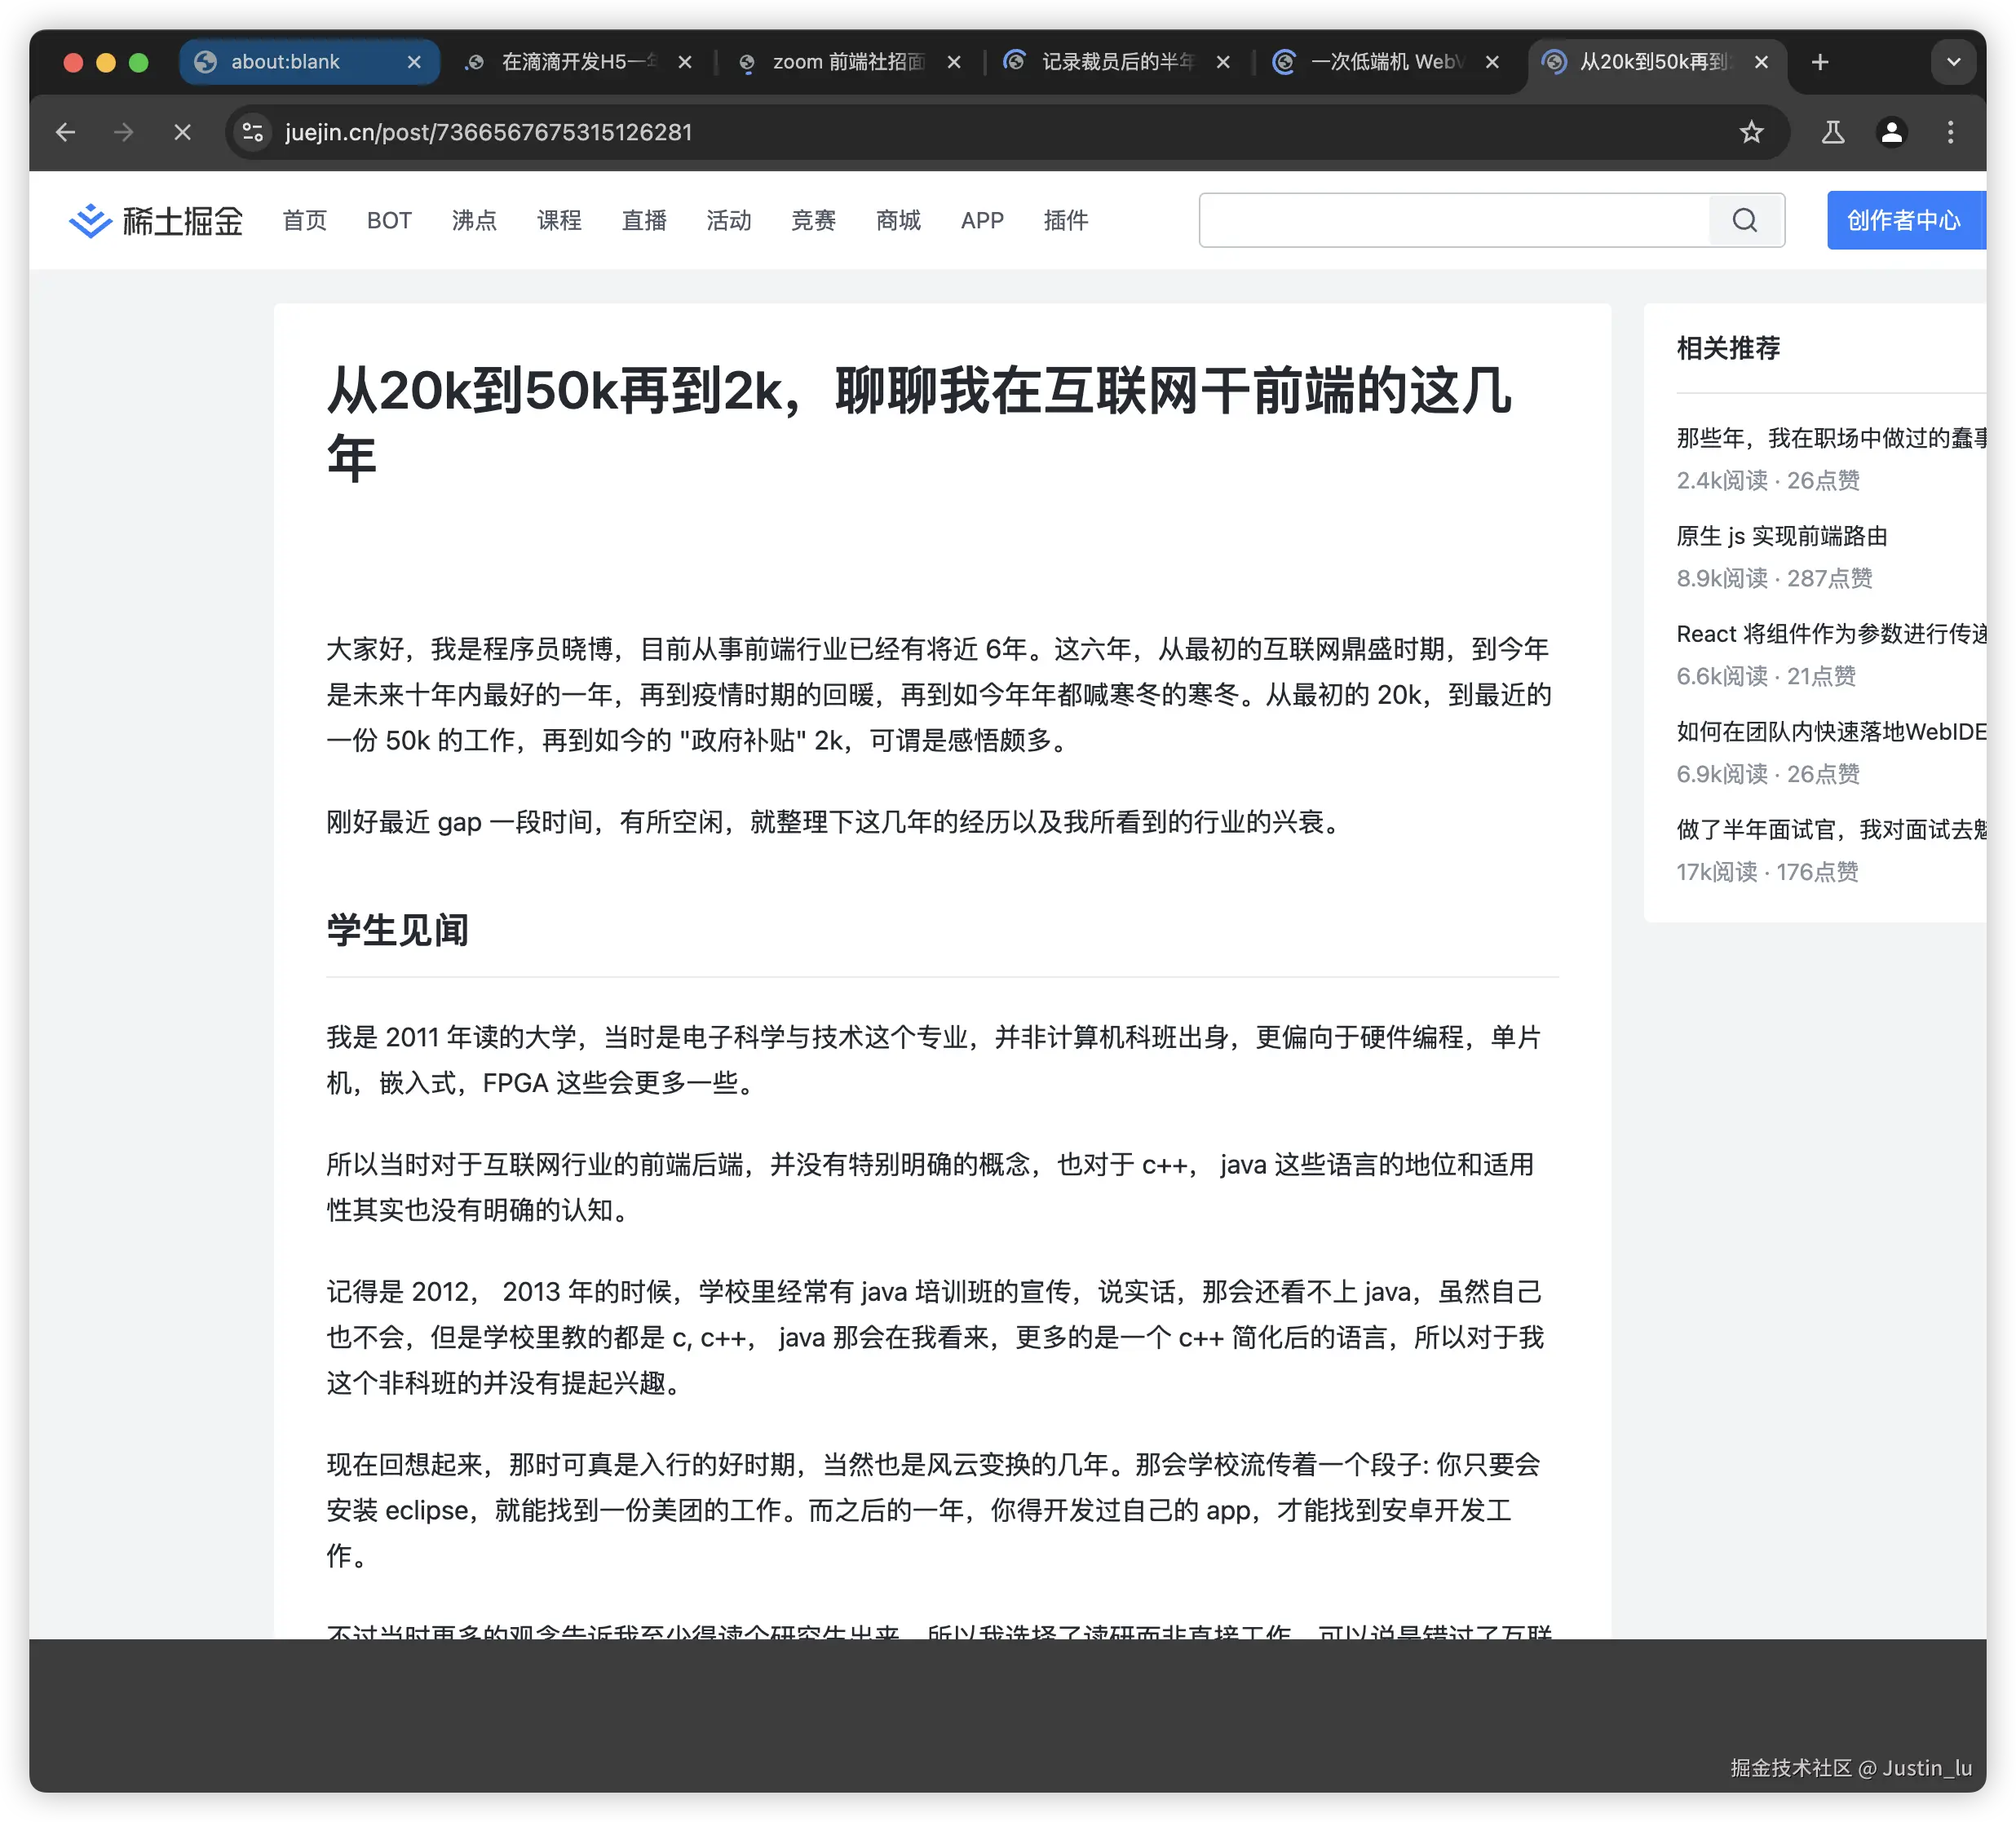The width and height of the screenshot is (2016, 1822).
Task: Open the 课程 navigation item
Action: [x=559, y=221]
